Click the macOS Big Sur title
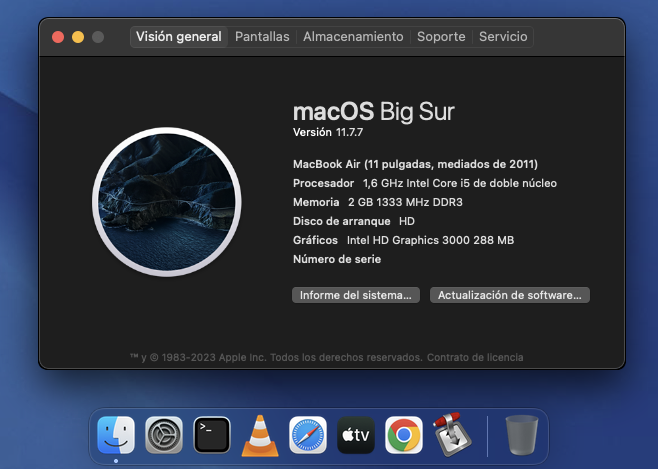The image size is (658, 469). (373, 112)
